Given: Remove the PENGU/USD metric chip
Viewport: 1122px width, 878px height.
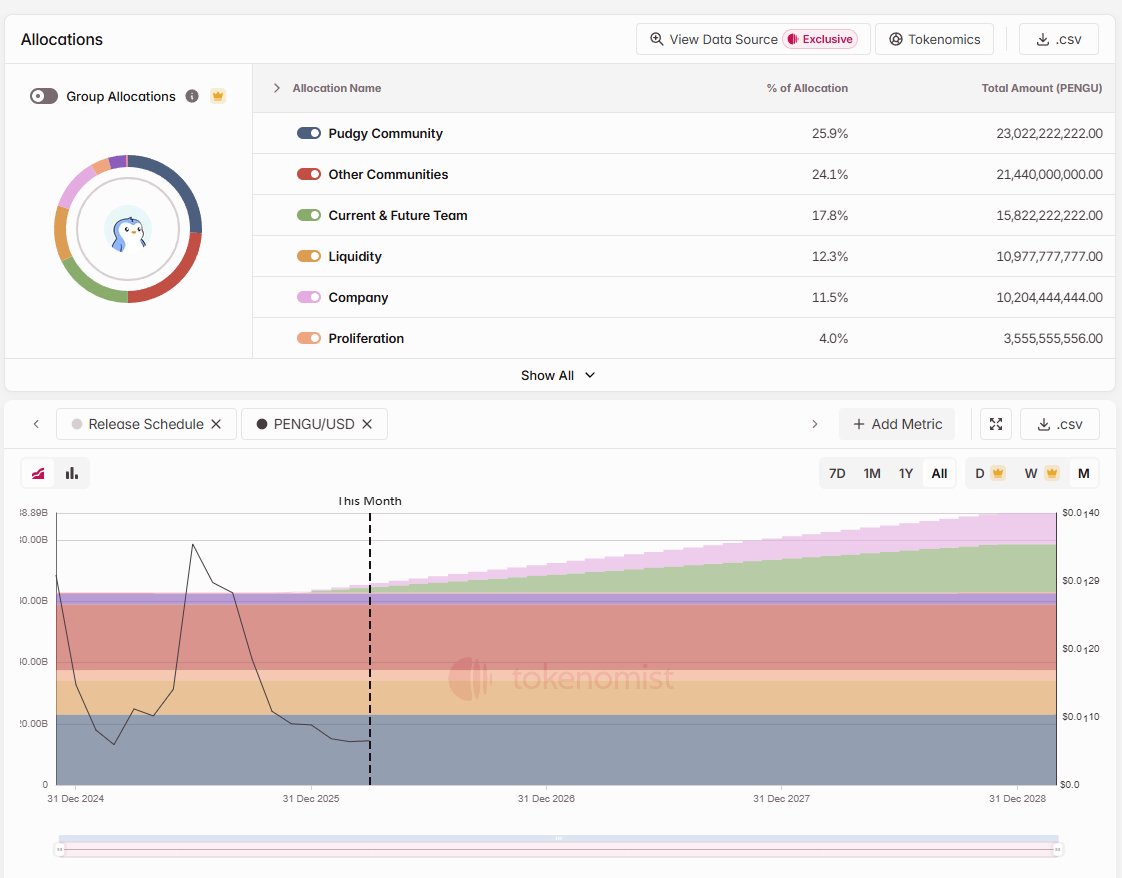Looking at the screenshot, I should [x=367, y=424].
